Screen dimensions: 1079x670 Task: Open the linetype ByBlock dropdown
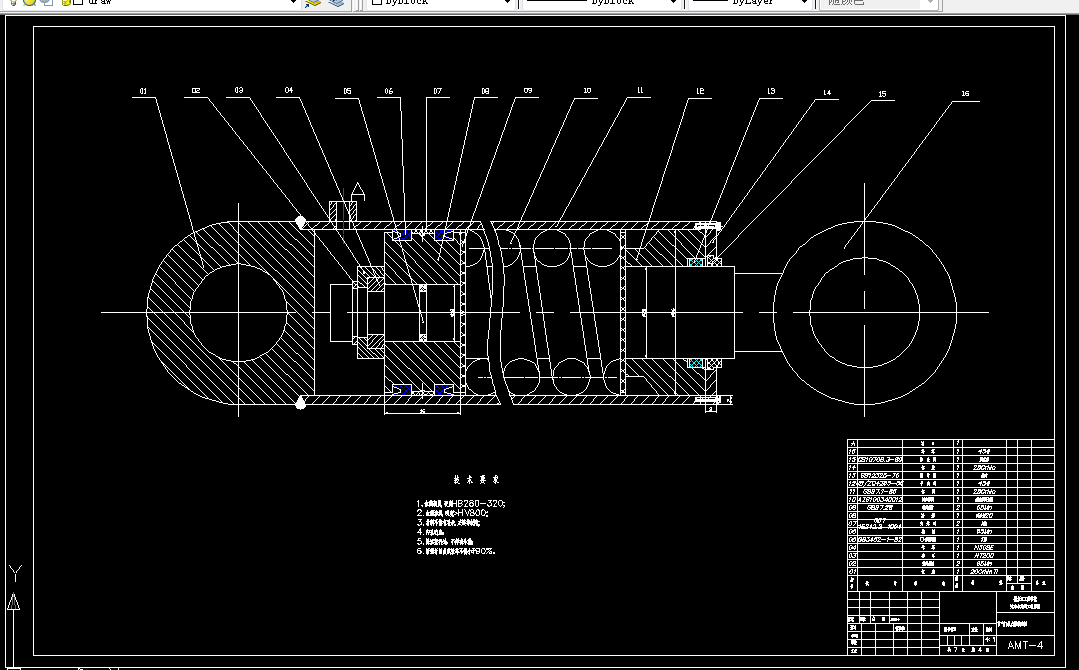[601, 2]
